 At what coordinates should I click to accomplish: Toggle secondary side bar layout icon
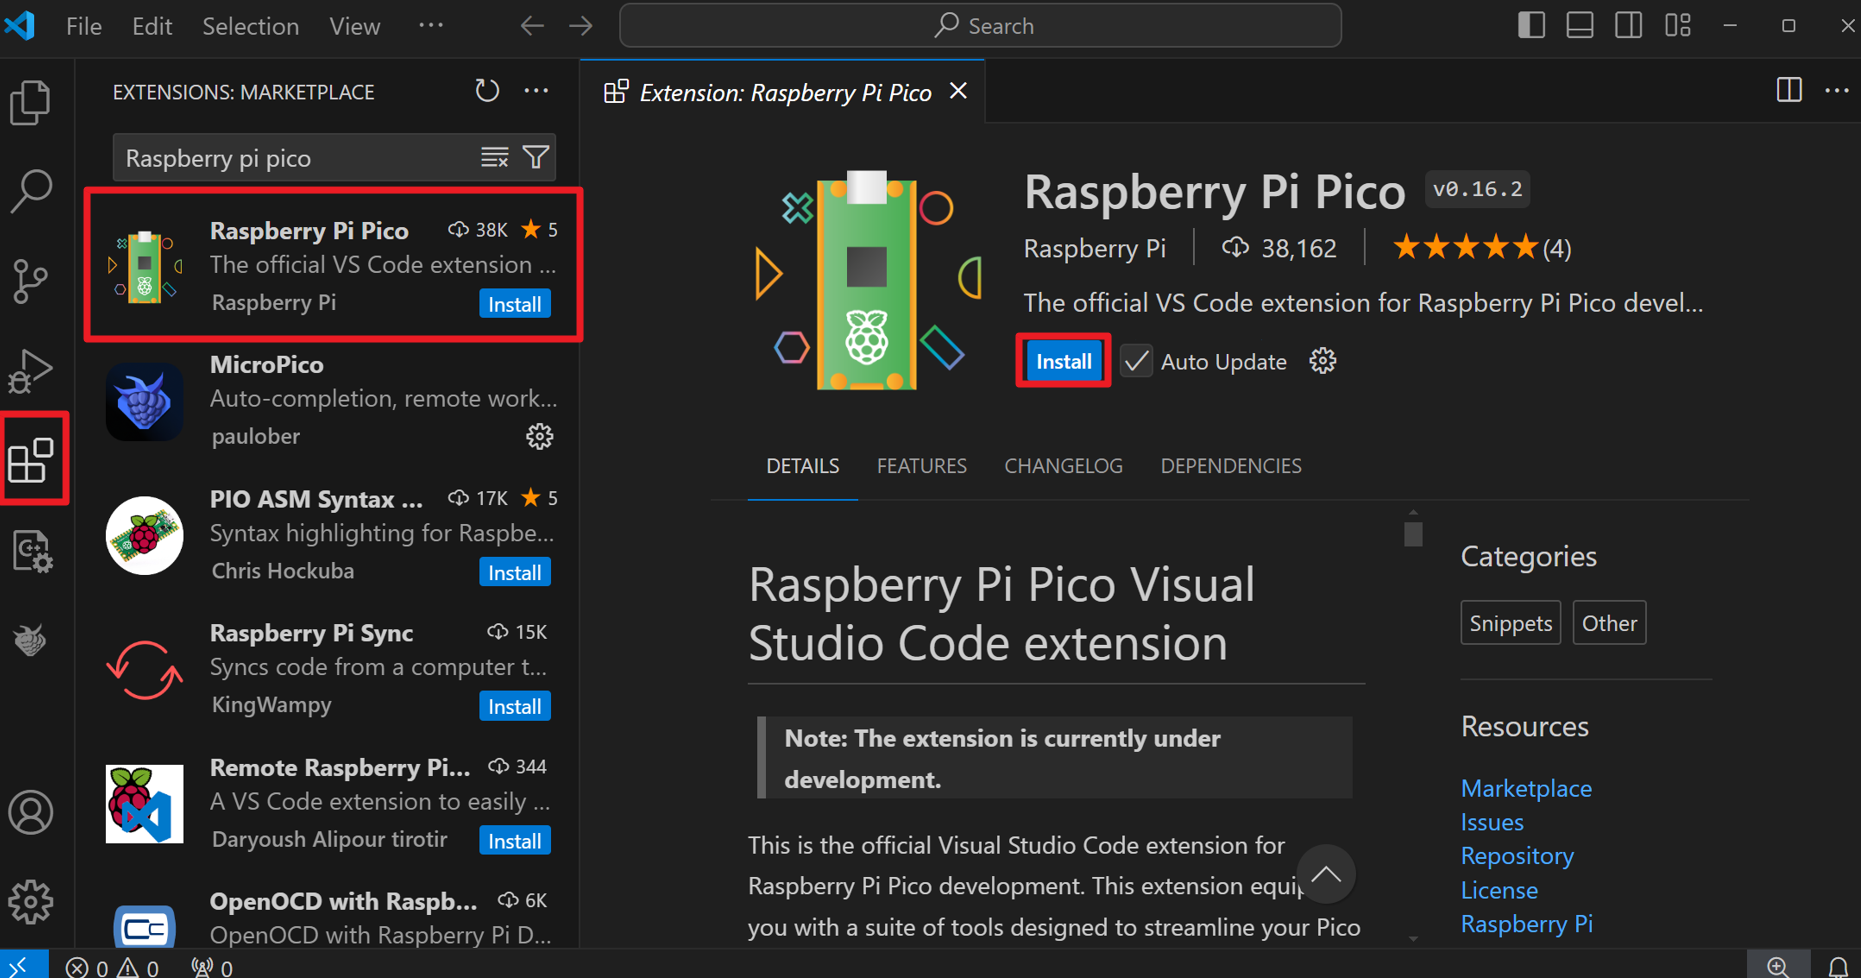(1628, 25)
